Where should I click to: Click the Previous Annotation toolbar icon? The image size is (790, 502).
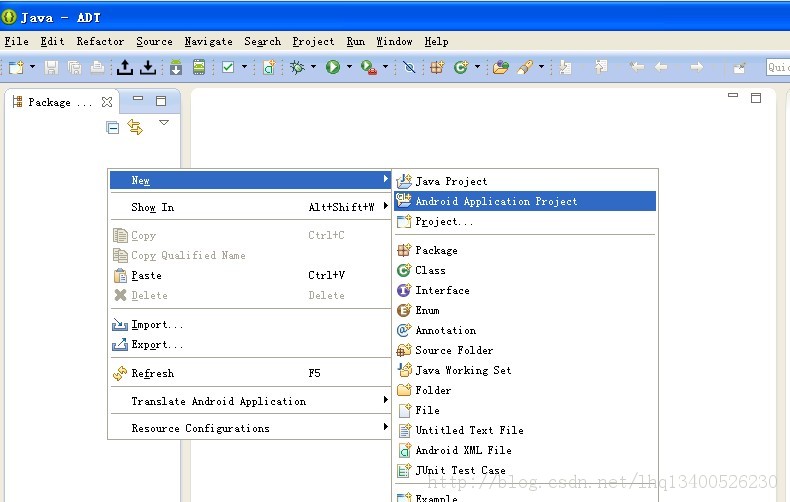tap(601, 67)
